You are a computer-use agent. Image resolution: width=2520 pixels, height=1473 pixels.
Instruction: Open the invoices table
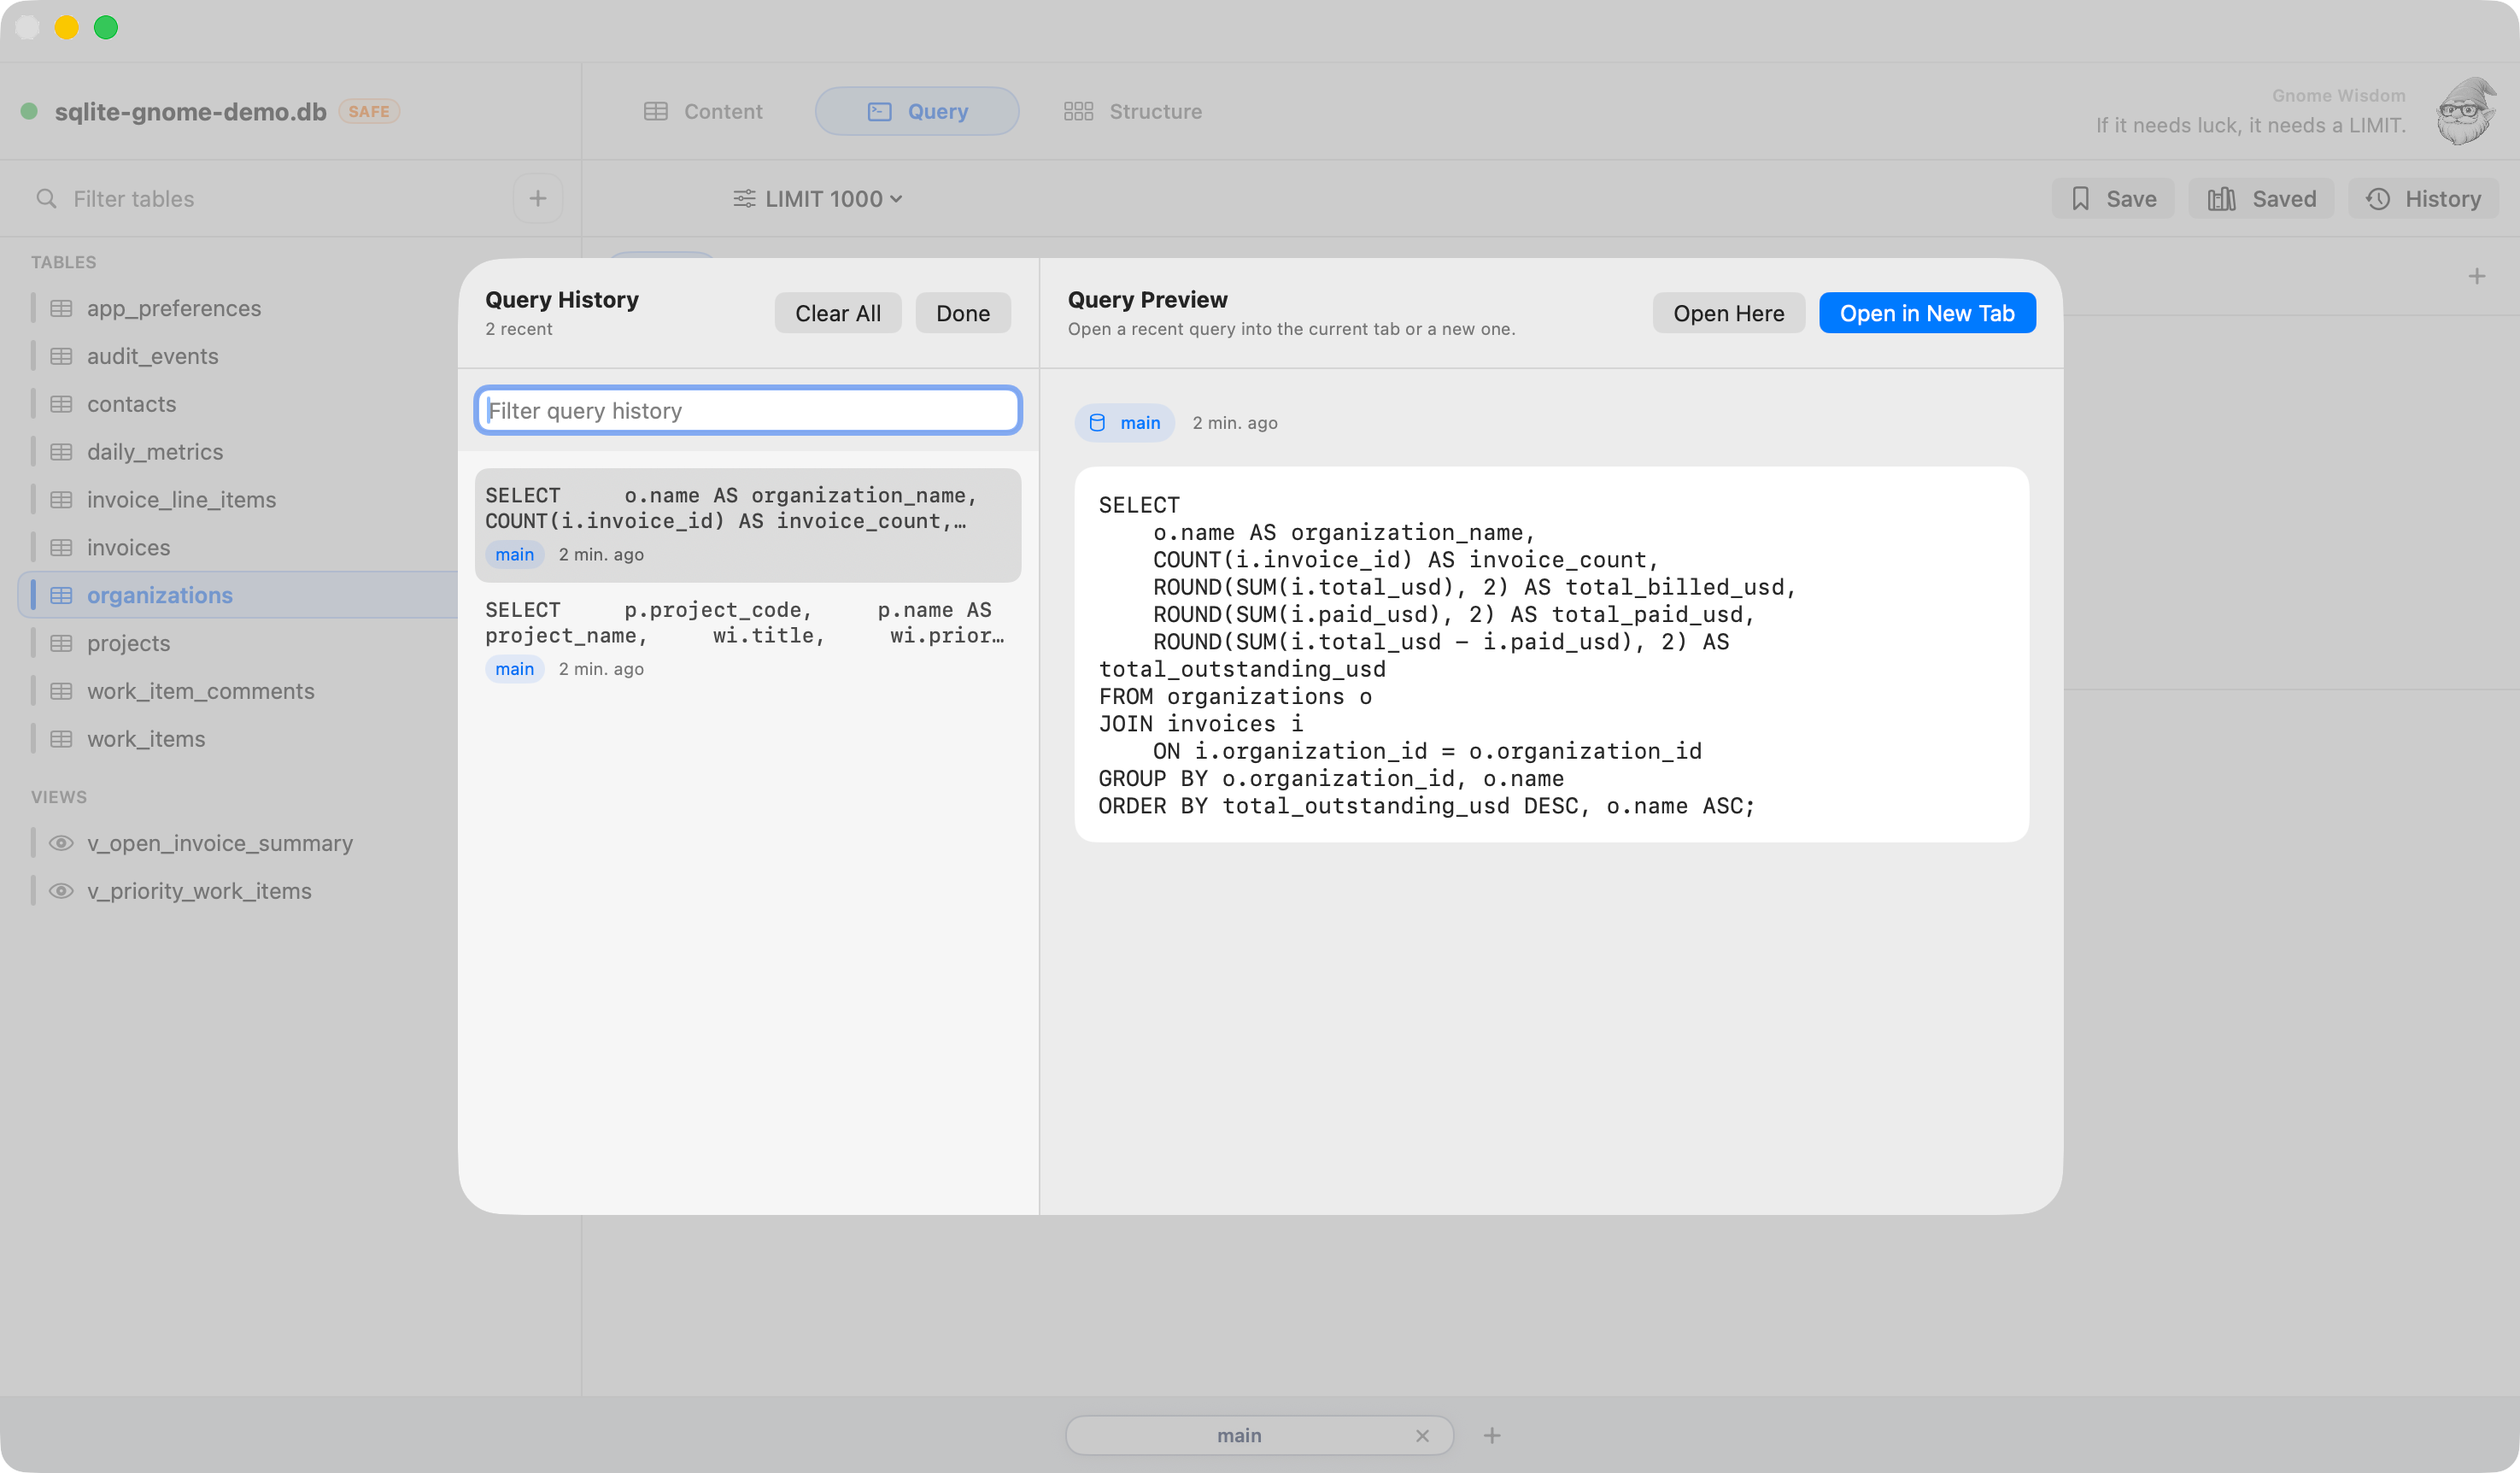pos(128,547)
